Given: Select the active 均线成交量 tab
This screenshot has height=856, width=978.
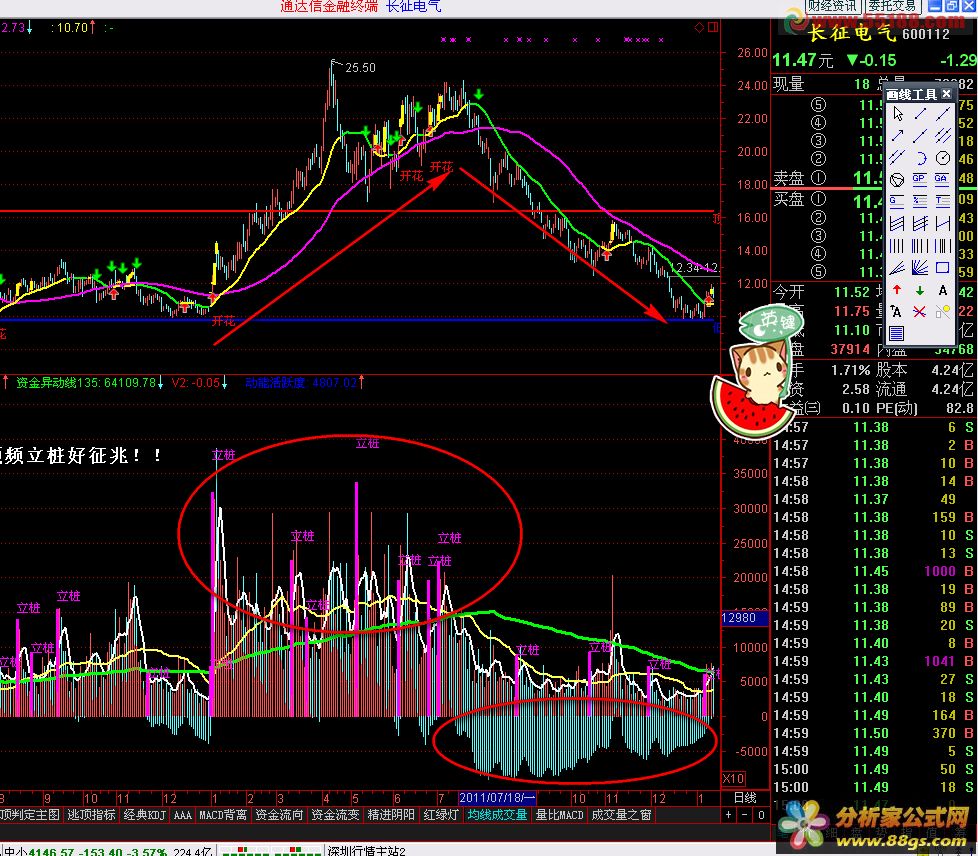Looking at the screenshot, I should pos(497,815).
